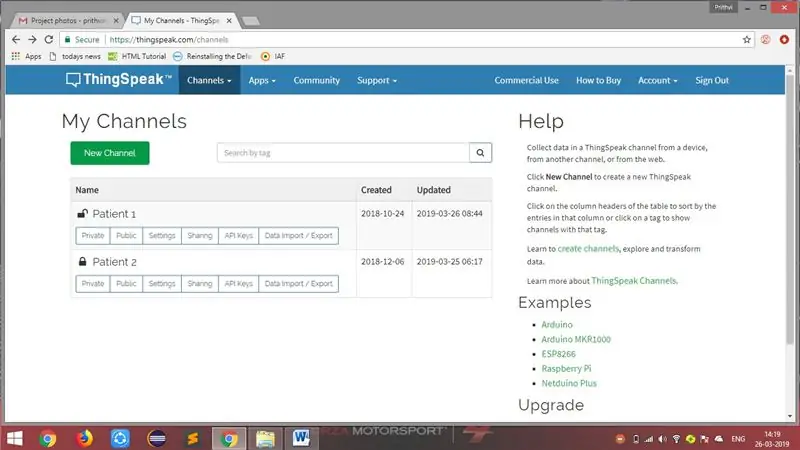Click the Search by tag field
This screenshot has width=800, height=450.
tap(343, 153)
